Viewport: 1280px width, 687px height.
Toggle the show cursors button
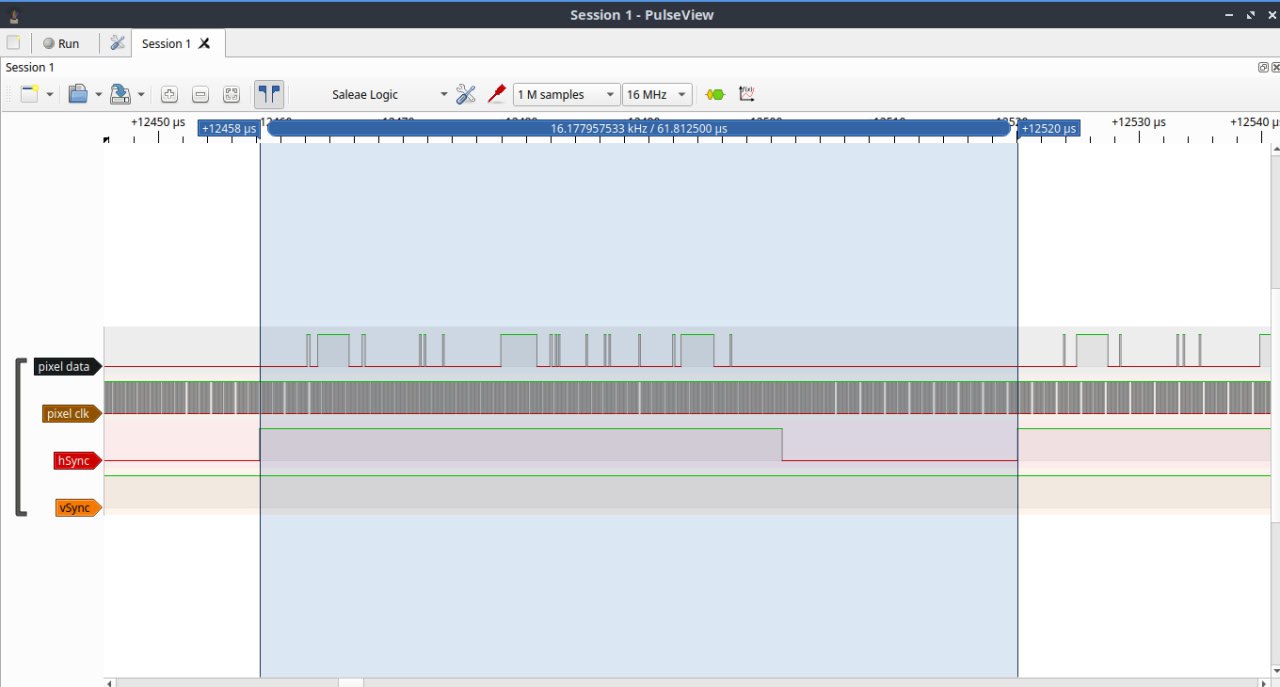(269, 94)
